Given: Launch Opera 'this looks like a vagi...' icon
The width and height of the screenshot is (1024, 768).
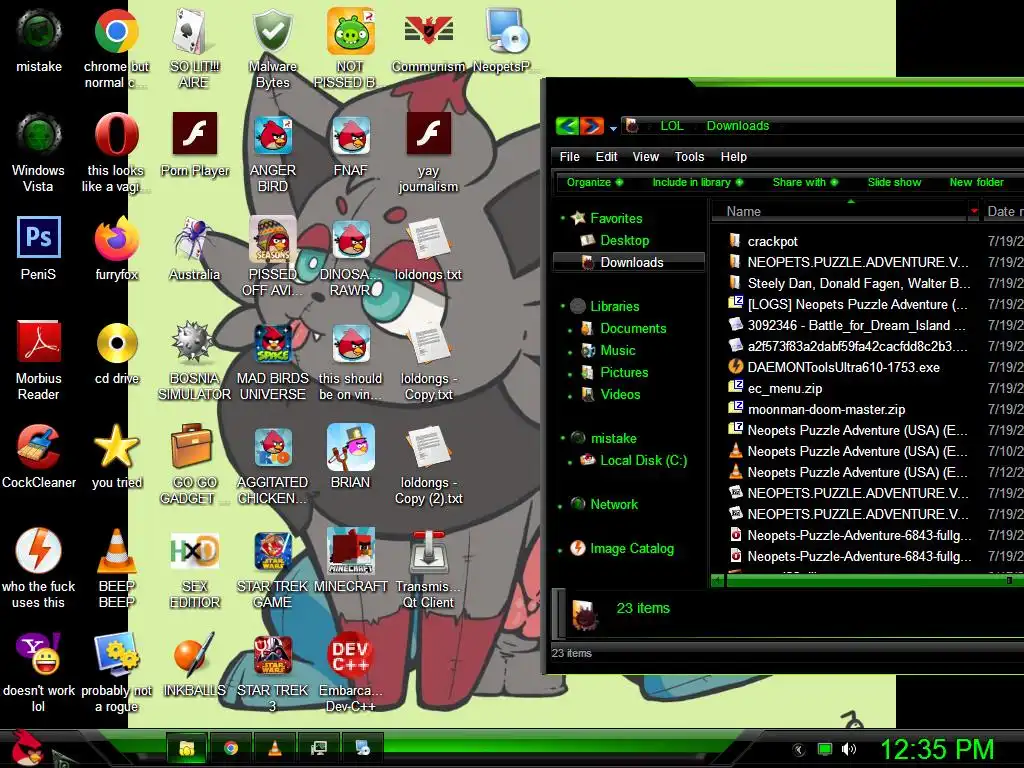Looking at the screenshot, I should [x=116, y=153].
